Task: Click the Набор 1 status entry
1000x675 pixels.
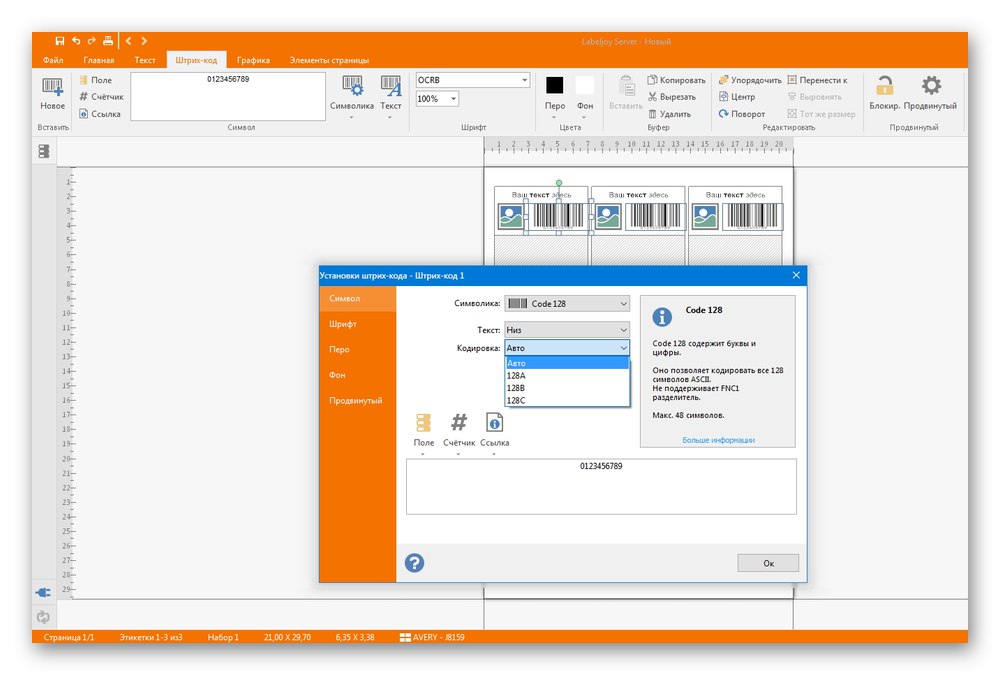Action: 223,637
